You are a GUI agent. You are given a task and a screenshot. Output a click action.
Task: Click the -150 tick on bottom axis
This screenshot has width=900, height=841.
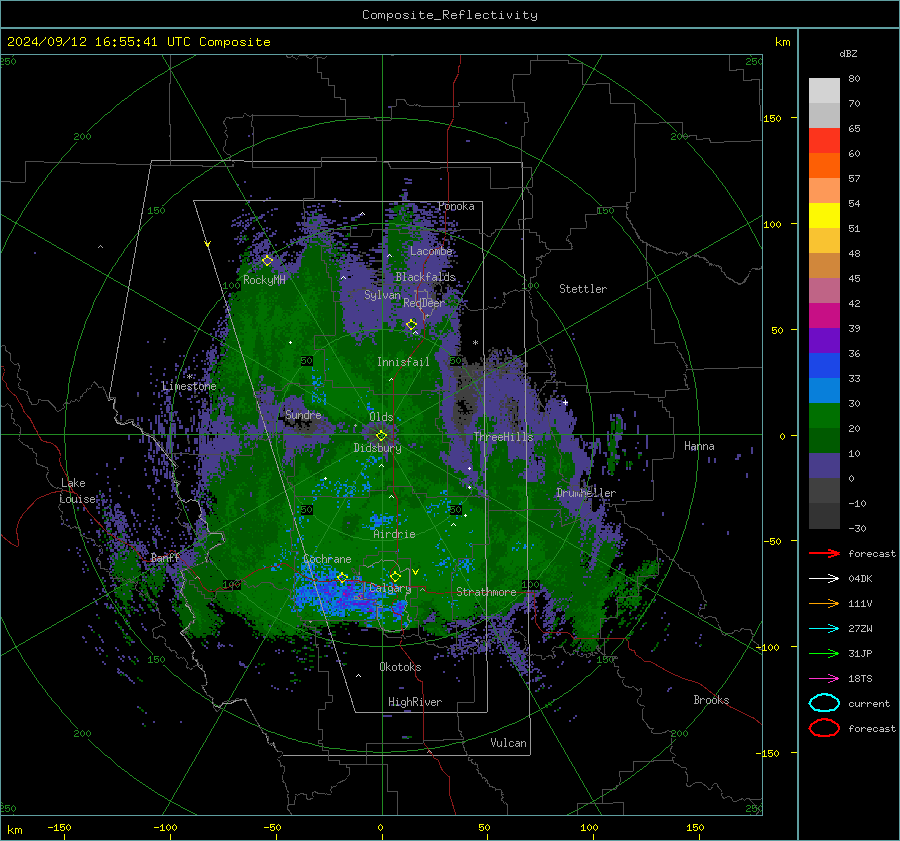(x=59, y=827)
